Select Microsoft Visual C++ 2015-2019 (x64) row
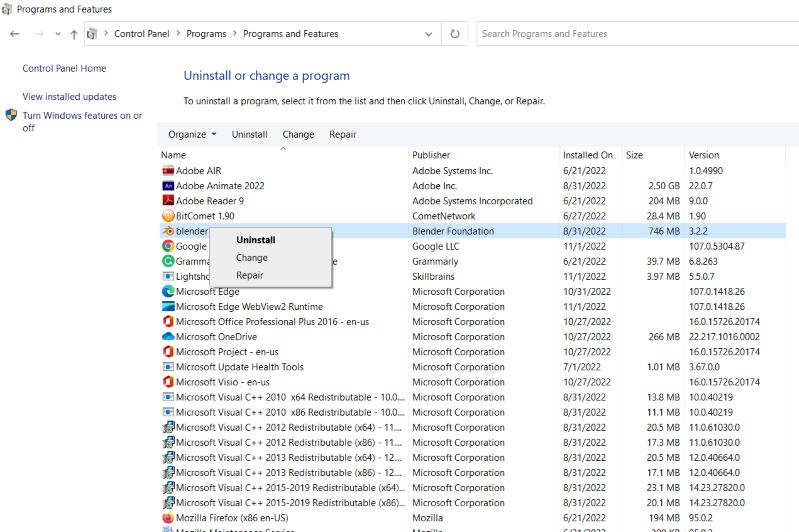Image resolution: width=799 pixels, height=532 pixels. pos(472,488)
